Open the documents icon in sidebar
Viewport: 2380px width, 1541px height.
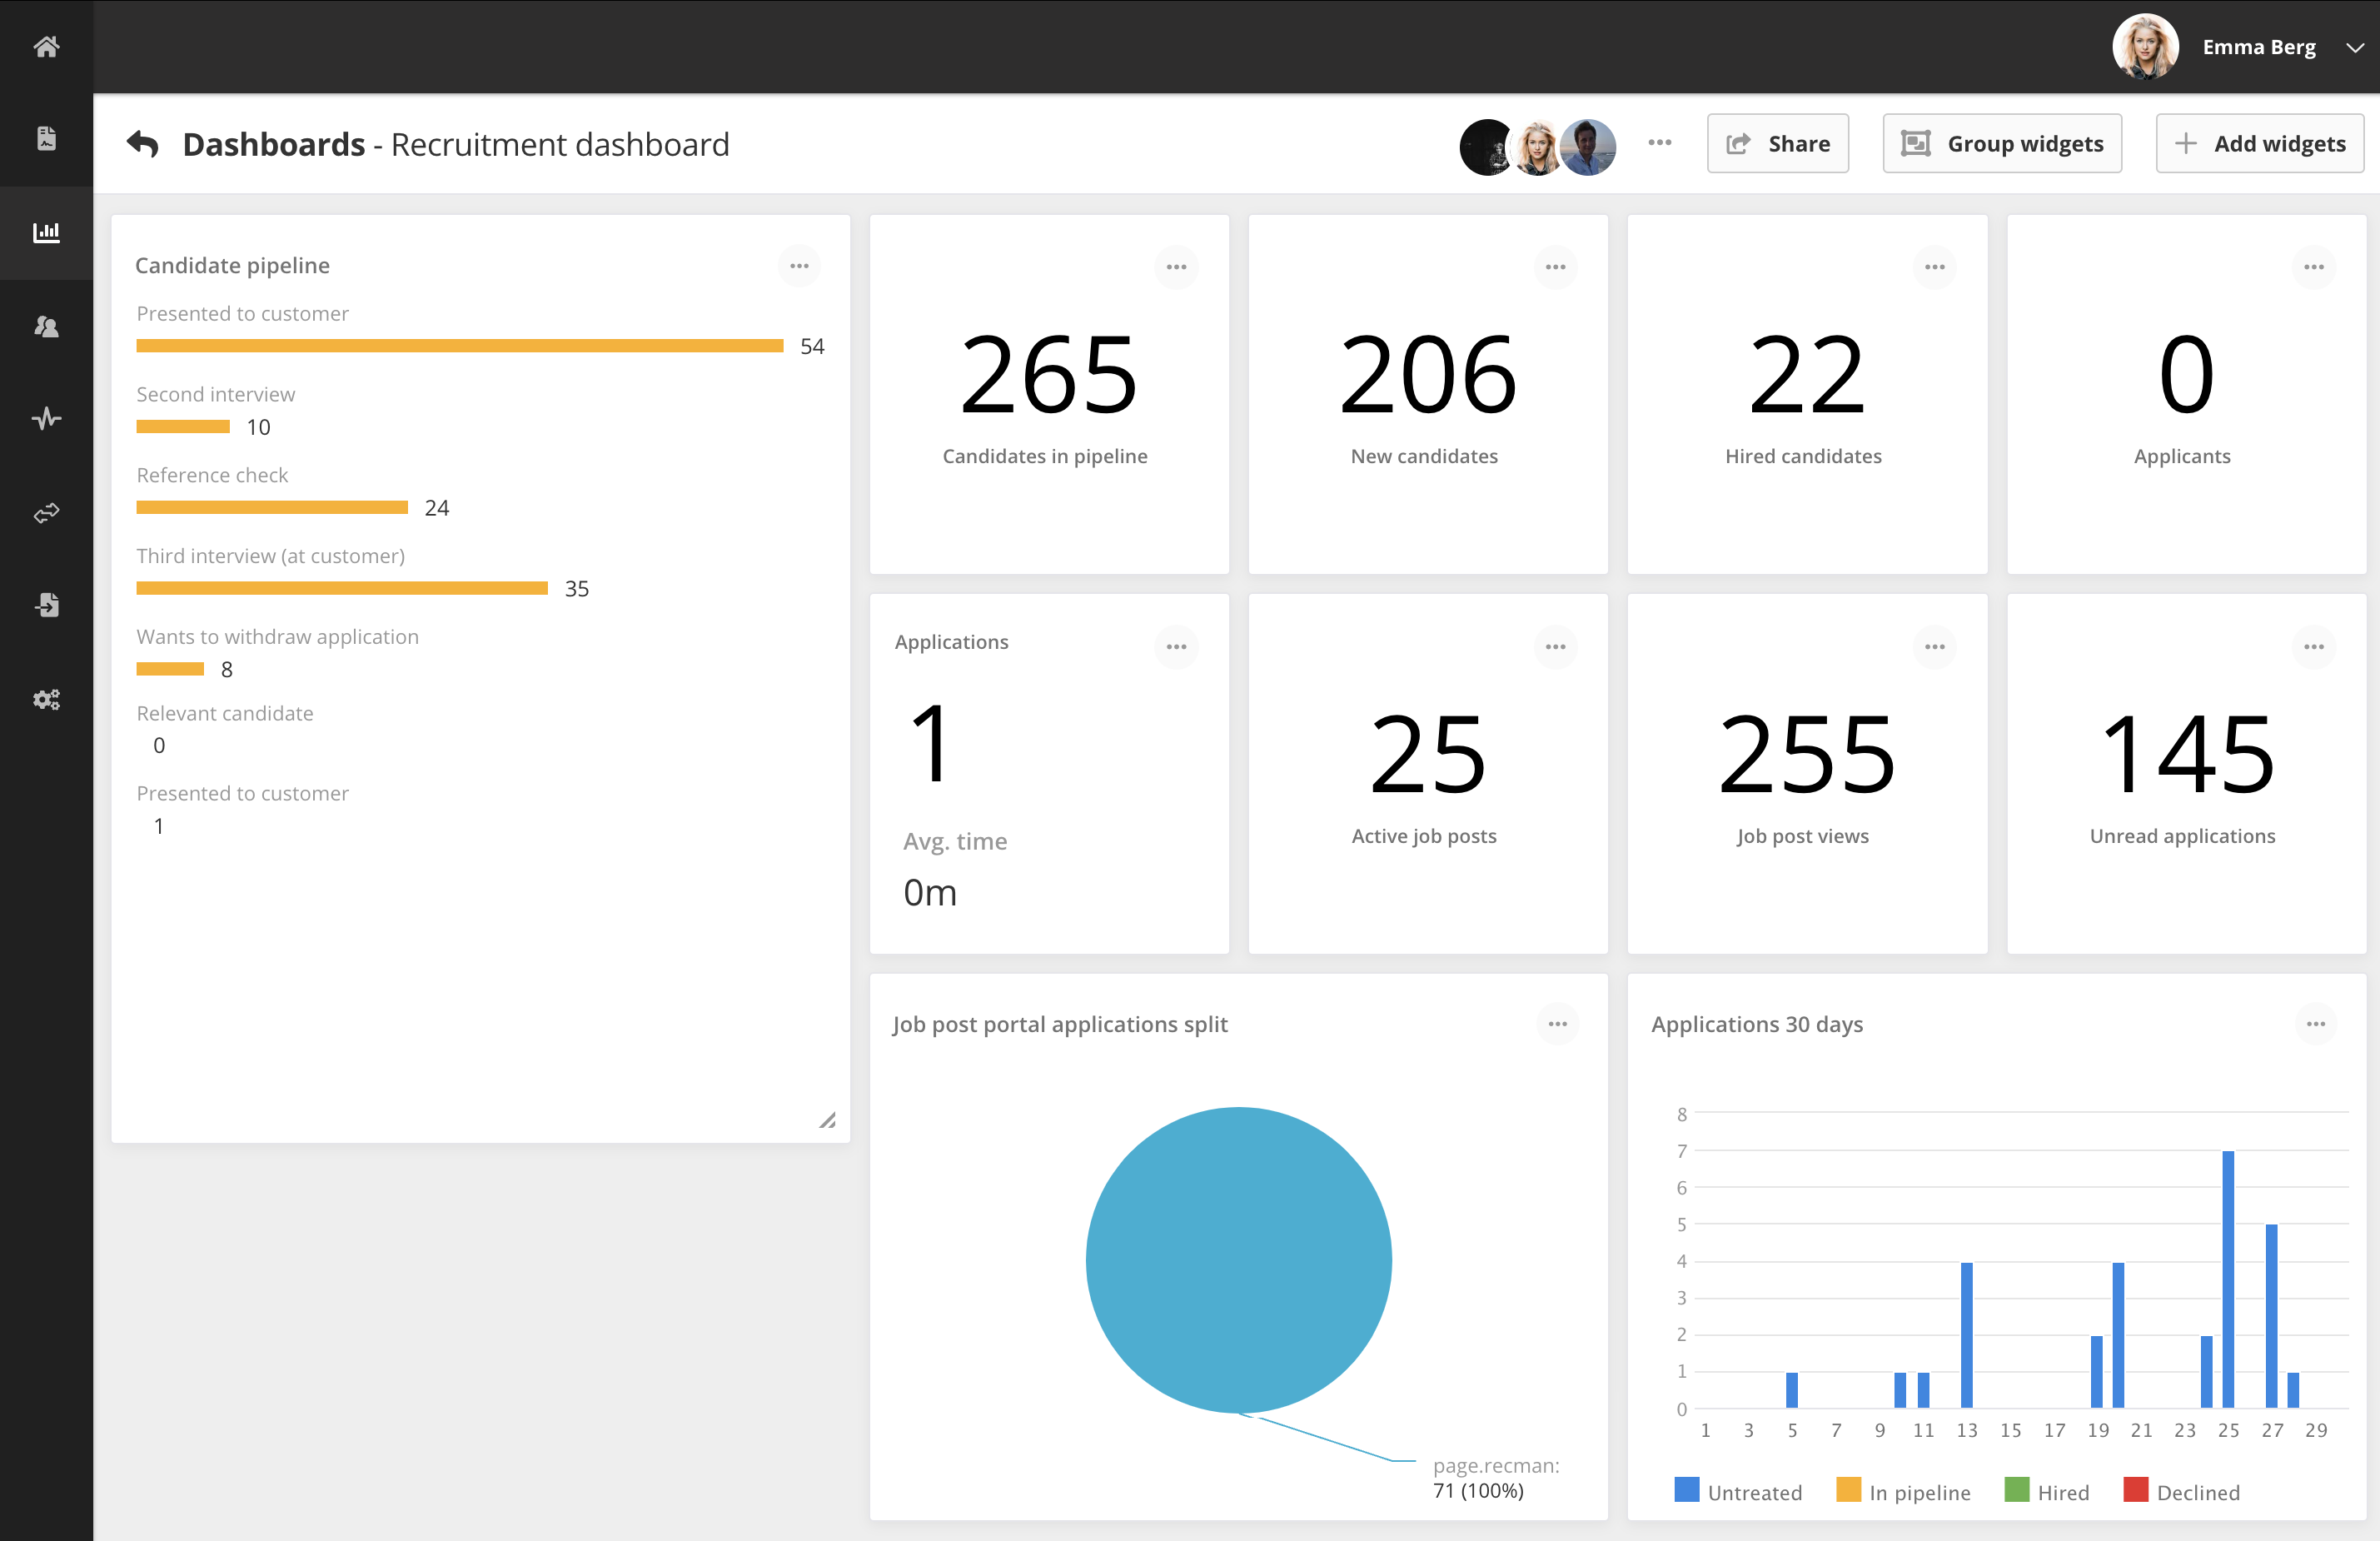[46, 138]
